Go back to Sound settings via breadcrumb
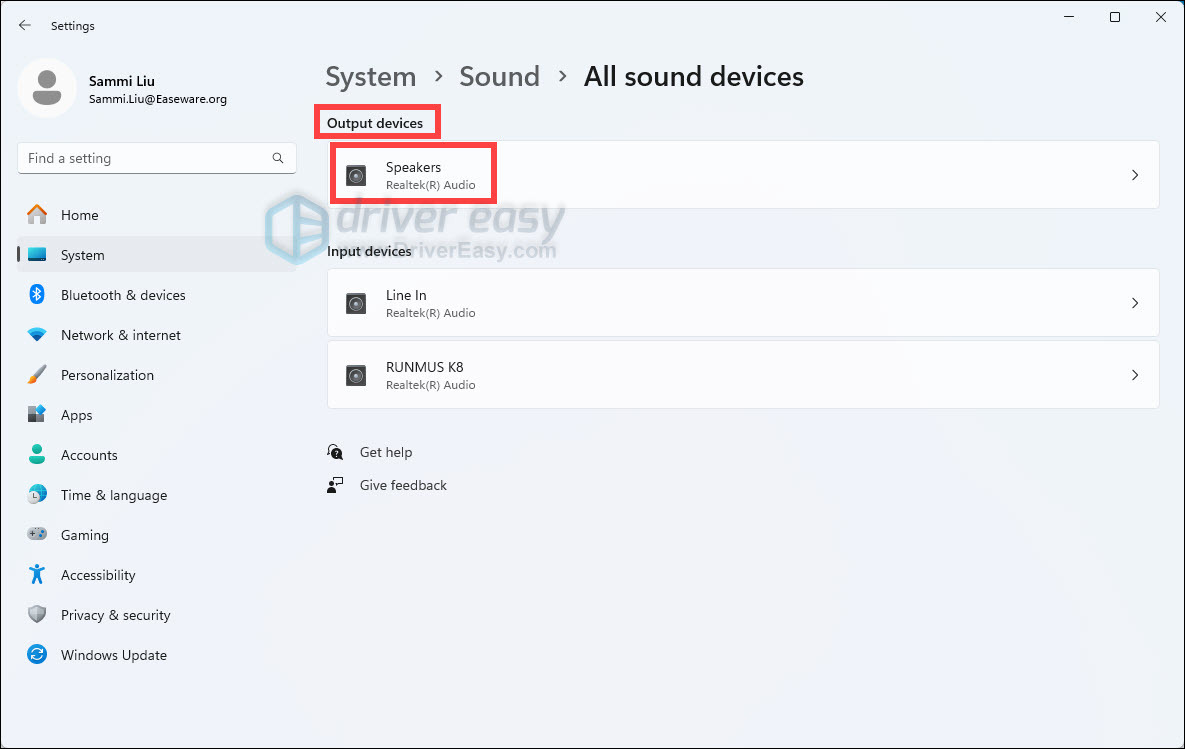 click(500, 76)
